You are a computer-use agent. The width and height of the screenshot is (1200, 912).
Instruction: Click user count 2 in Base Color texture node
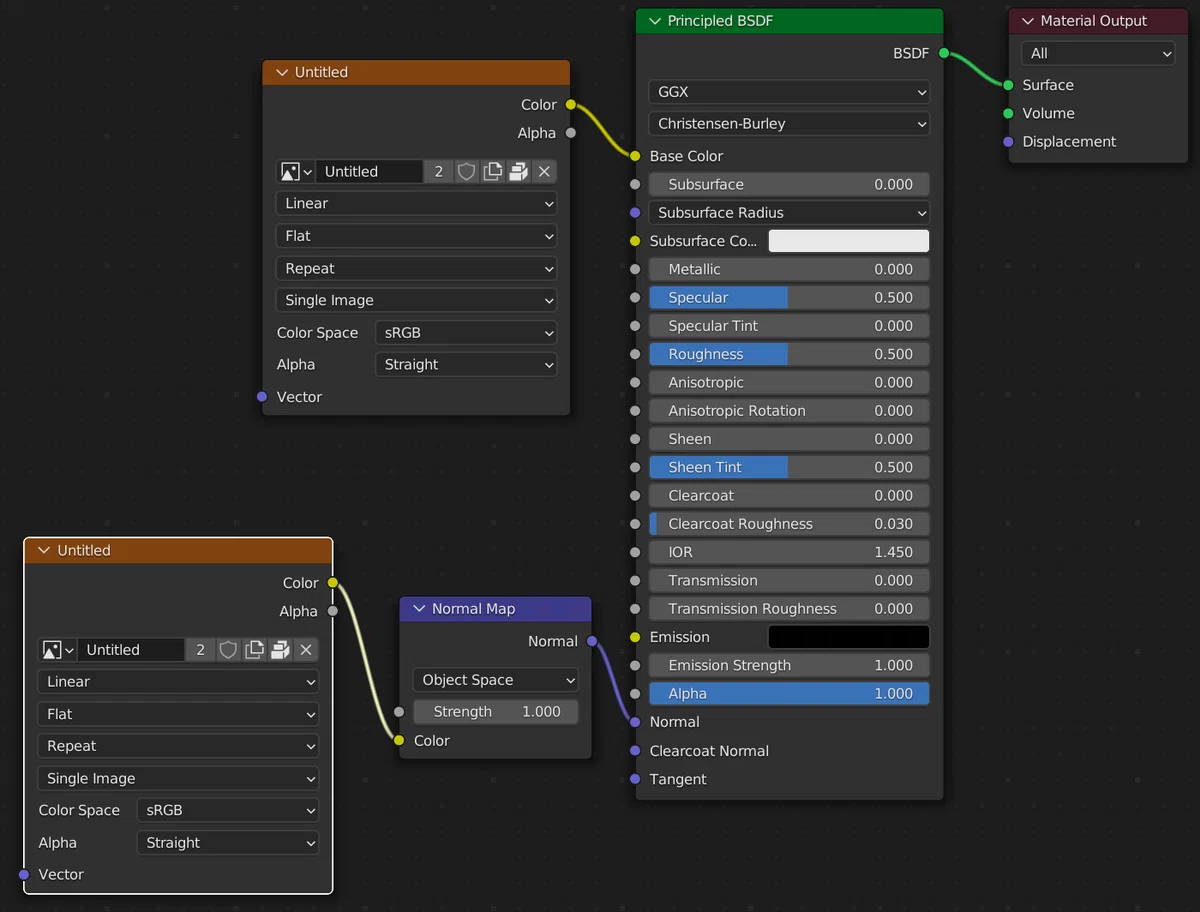(x=439, y=172)
